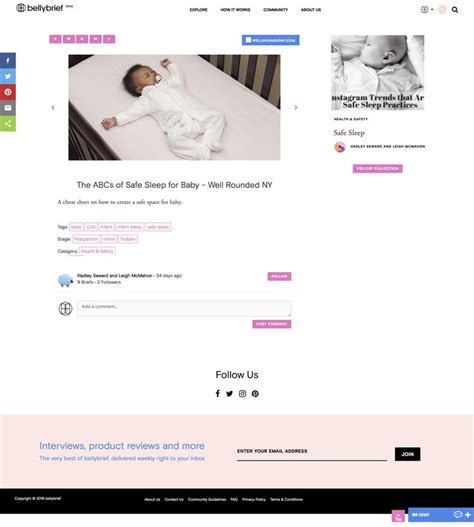Viewport: 474px width, 527px height.
Task: Share the article on Facebook from the sidebar
Action: coord(8,60)
